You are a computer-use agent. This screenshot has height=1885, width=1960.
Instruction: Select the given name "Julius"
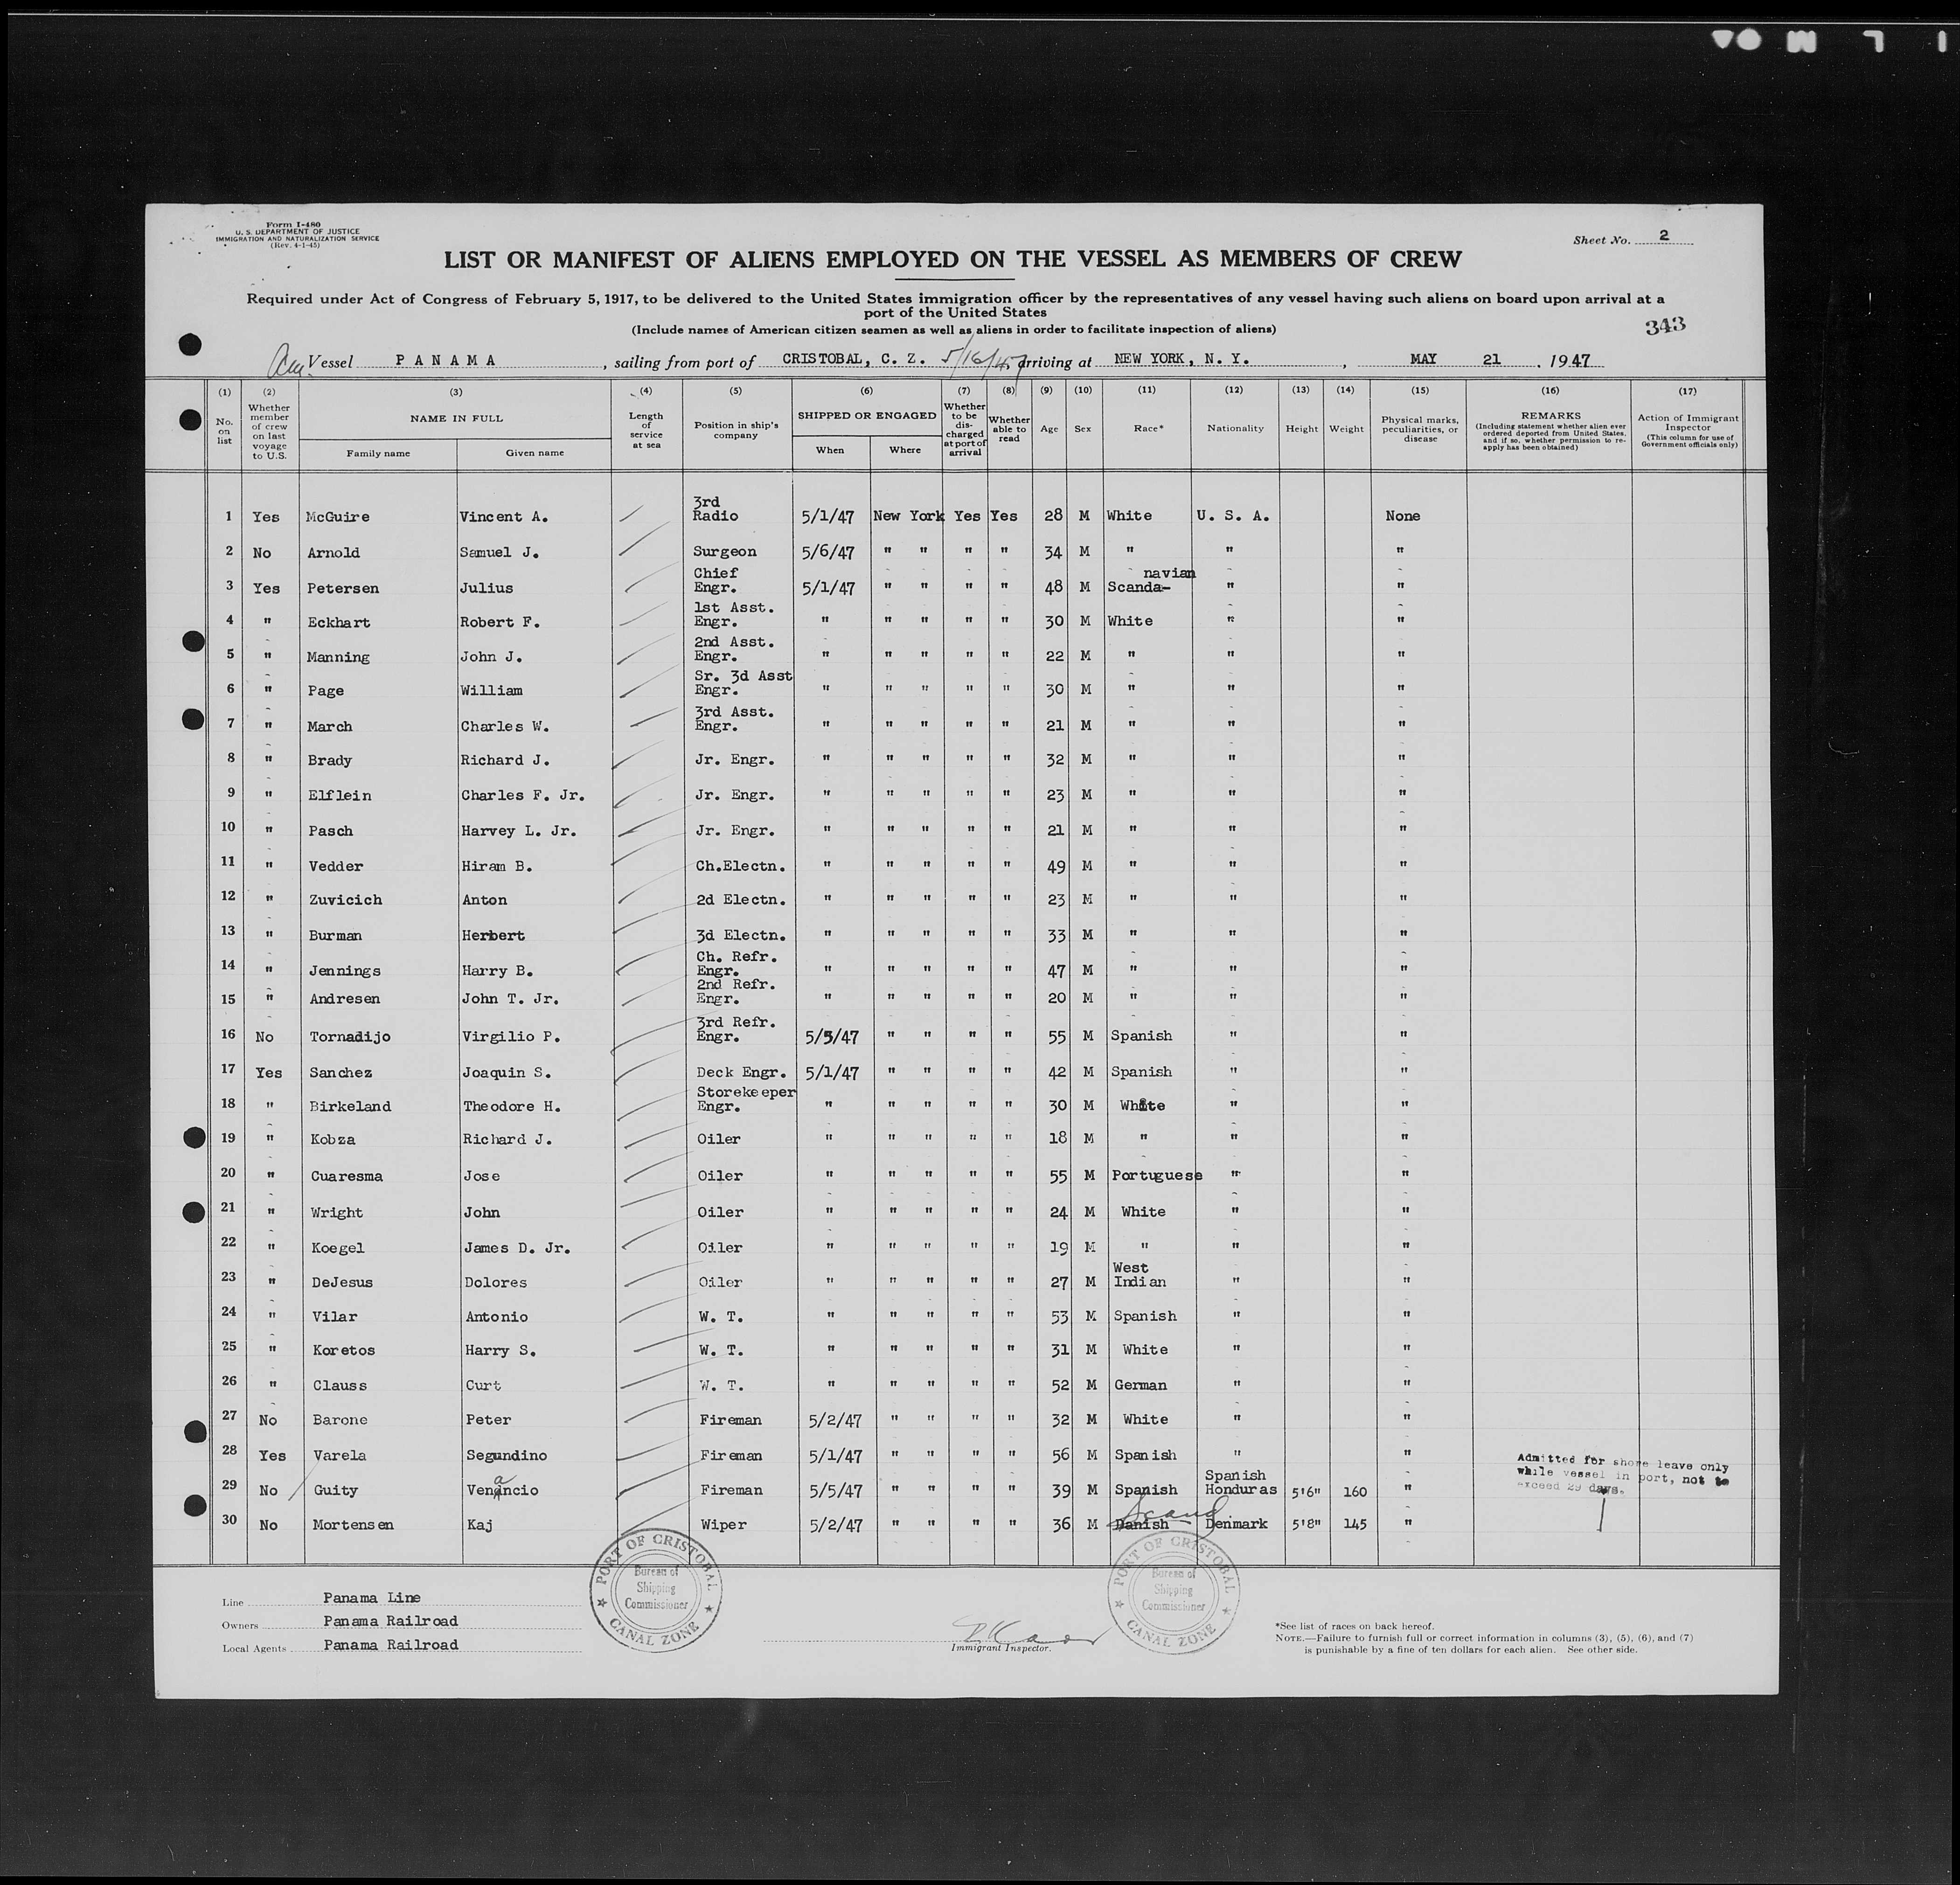[x=486, y=589]
